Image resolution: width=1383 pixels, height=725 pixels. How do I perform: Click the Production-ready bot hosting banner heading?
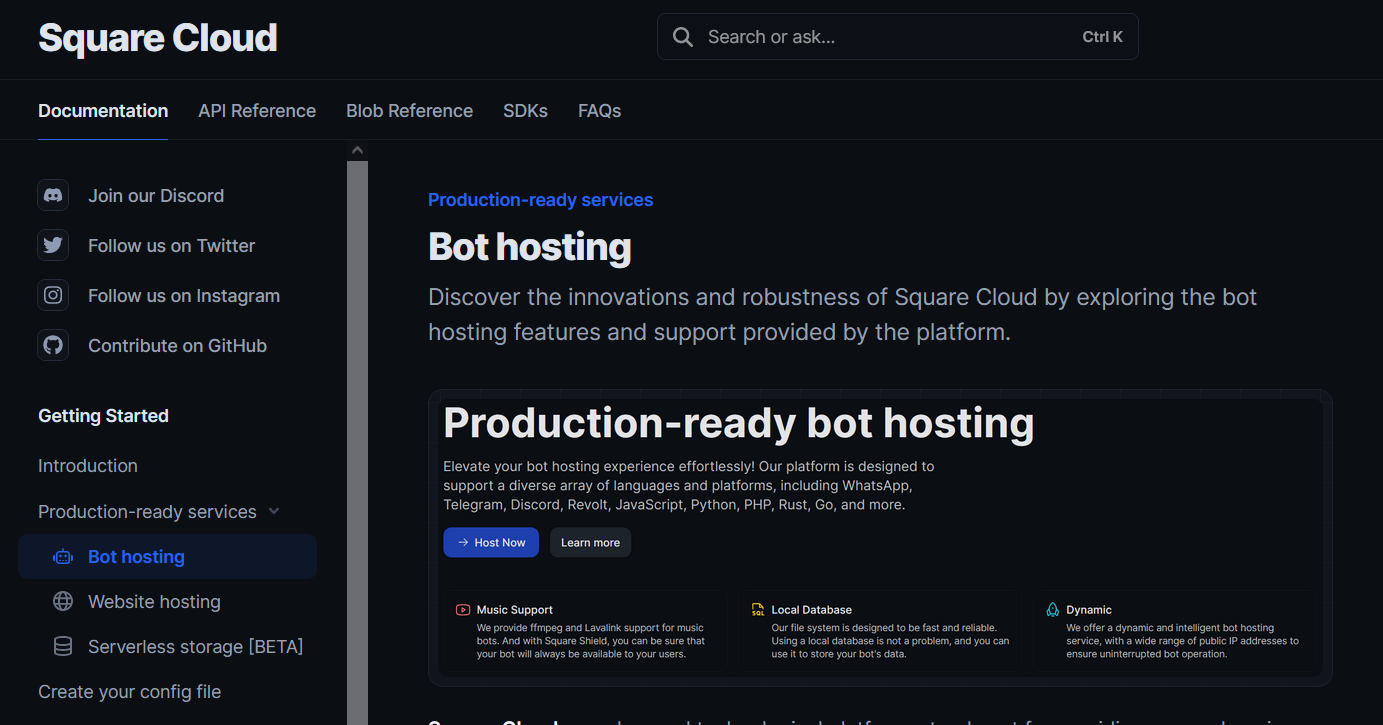pos(738,423)
